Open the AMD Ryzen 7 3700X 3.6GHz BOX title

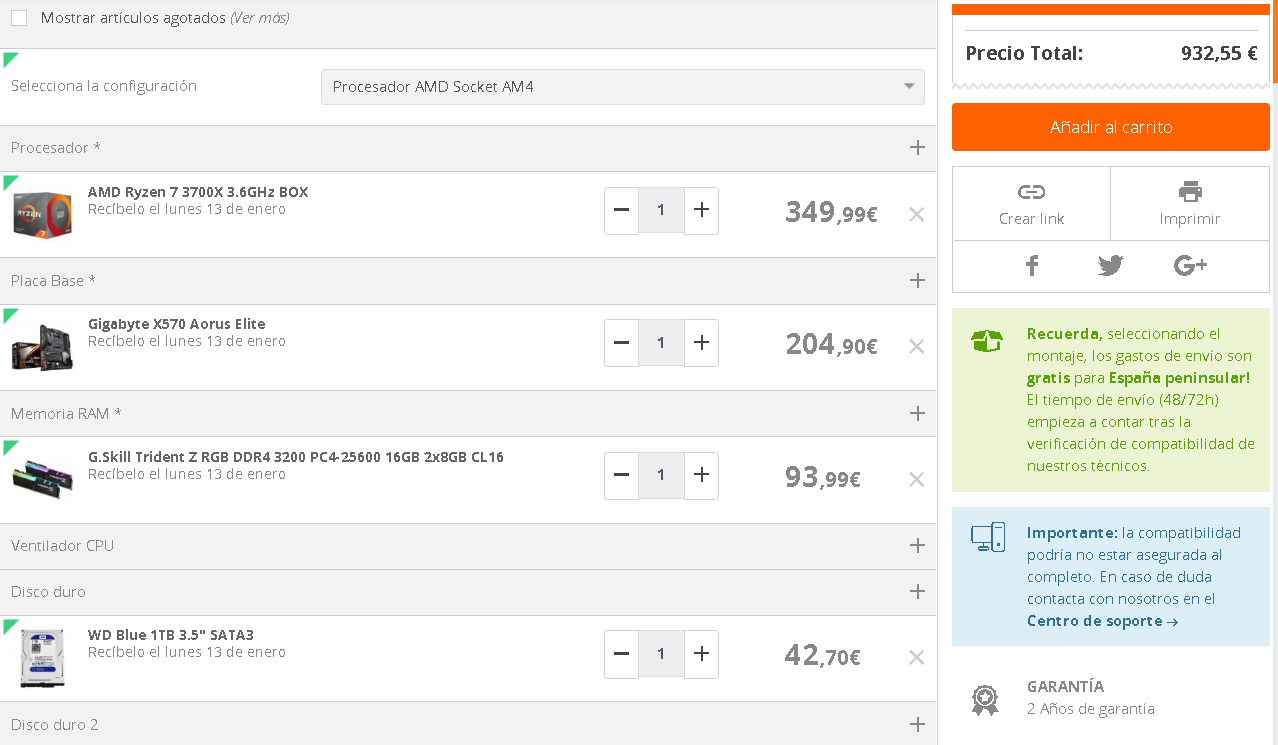tap(198, 192)
